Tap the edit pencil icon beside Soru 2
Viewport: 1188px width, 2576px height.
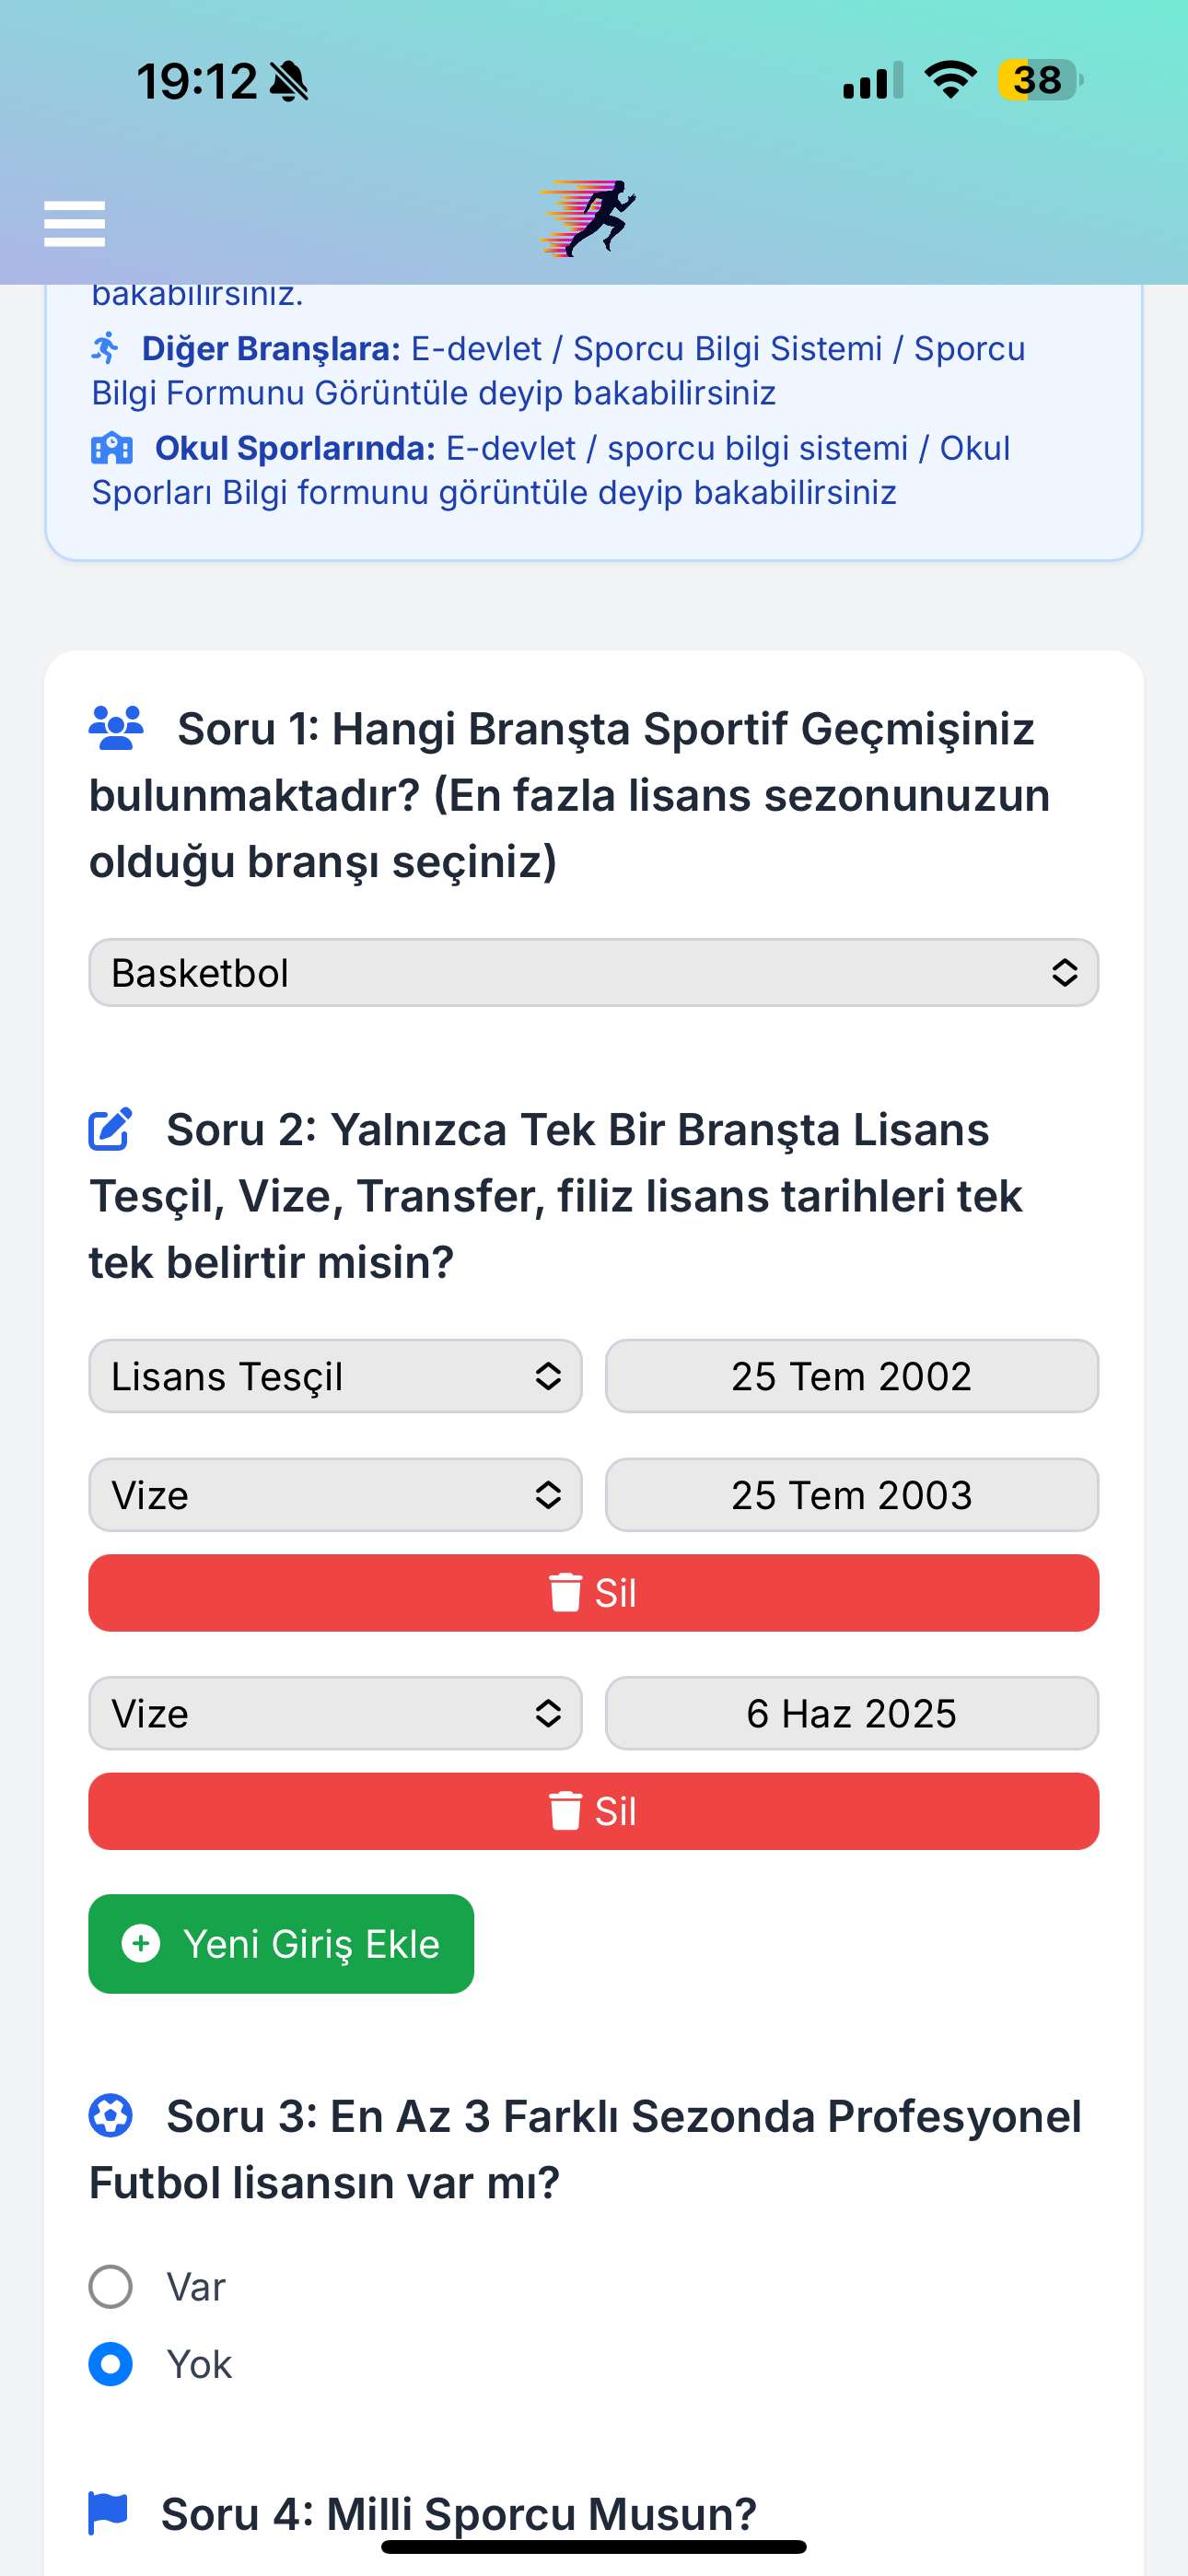pos(110,1129)
